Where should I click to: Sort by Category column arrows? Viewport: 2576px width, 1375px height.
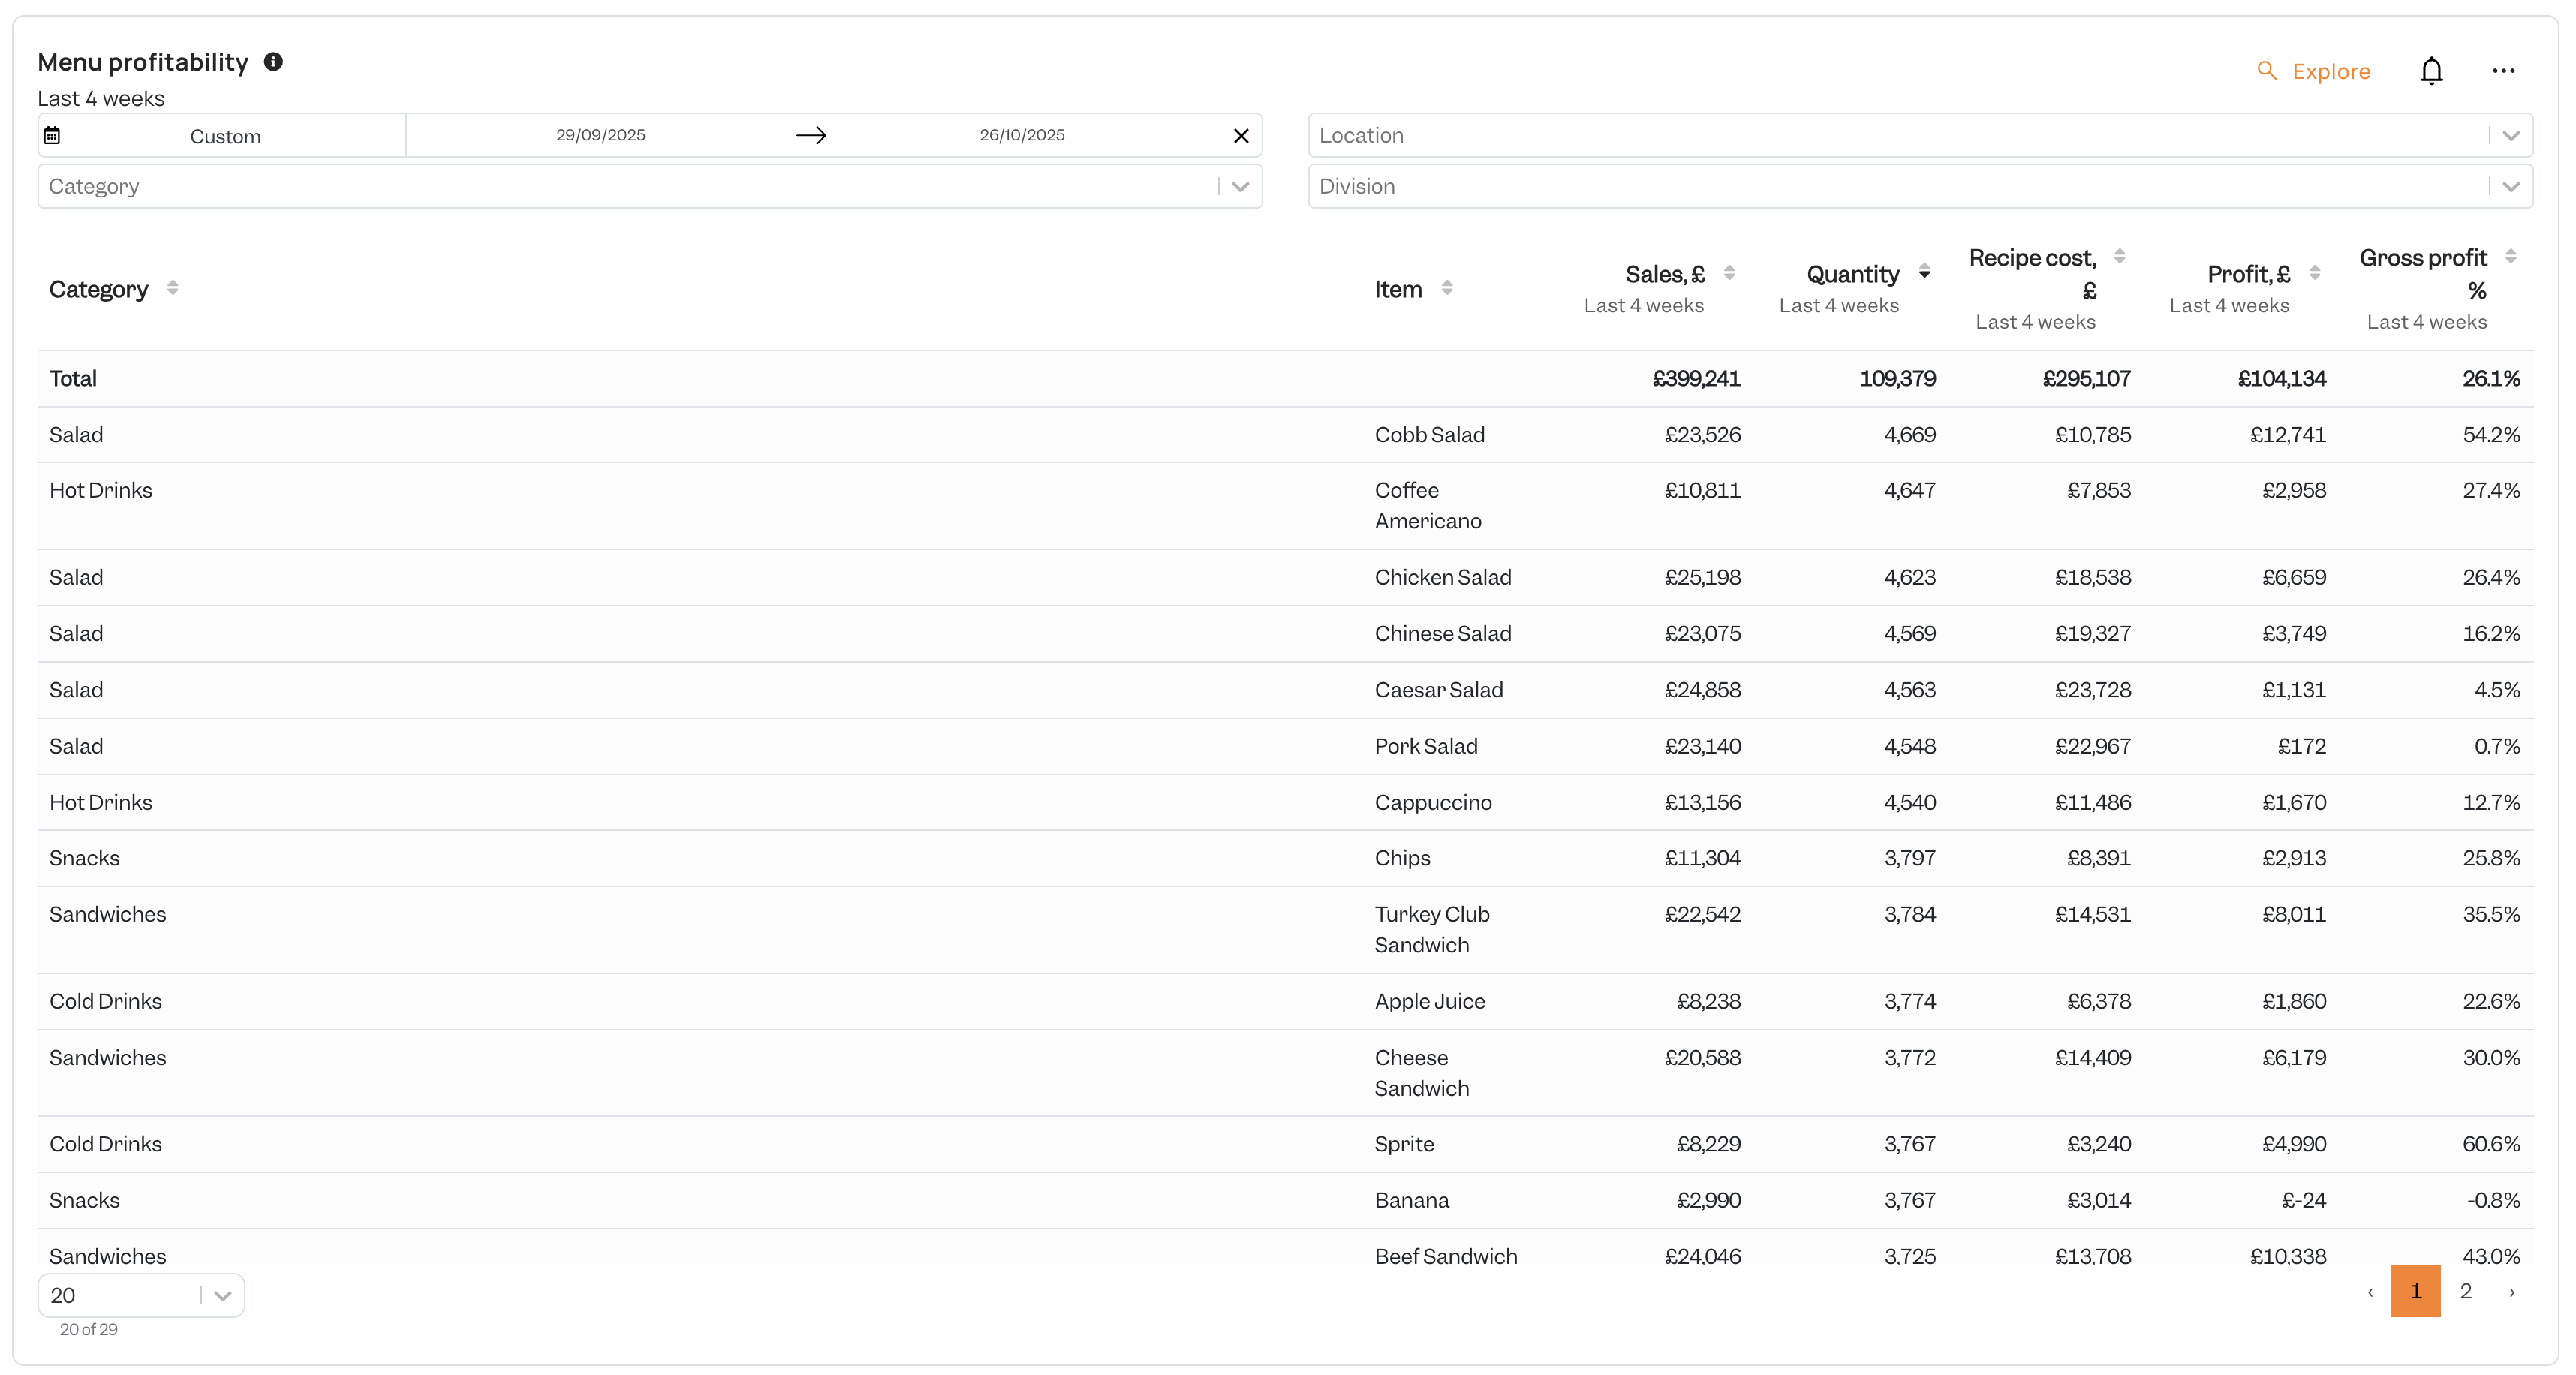point(173,288)
